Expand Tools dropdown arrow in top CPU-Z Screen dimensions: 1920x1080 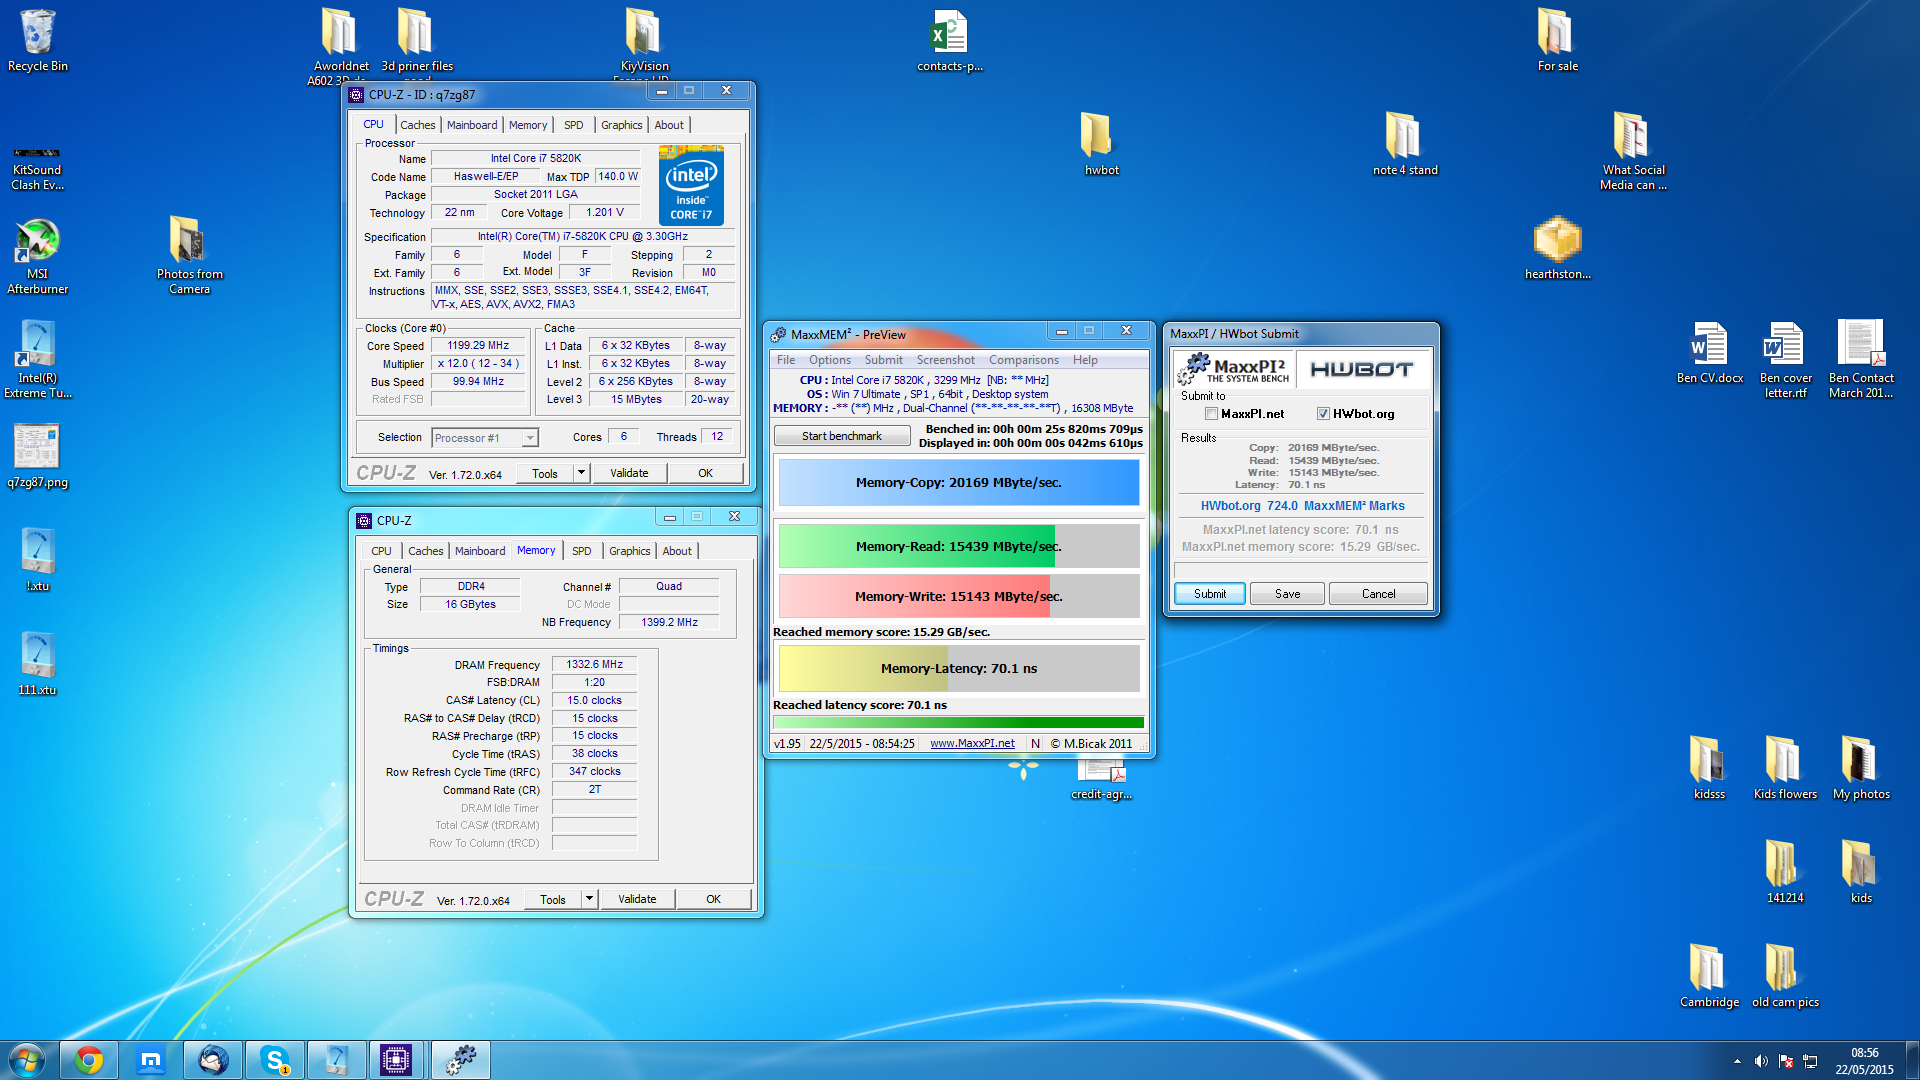point(581,473)
